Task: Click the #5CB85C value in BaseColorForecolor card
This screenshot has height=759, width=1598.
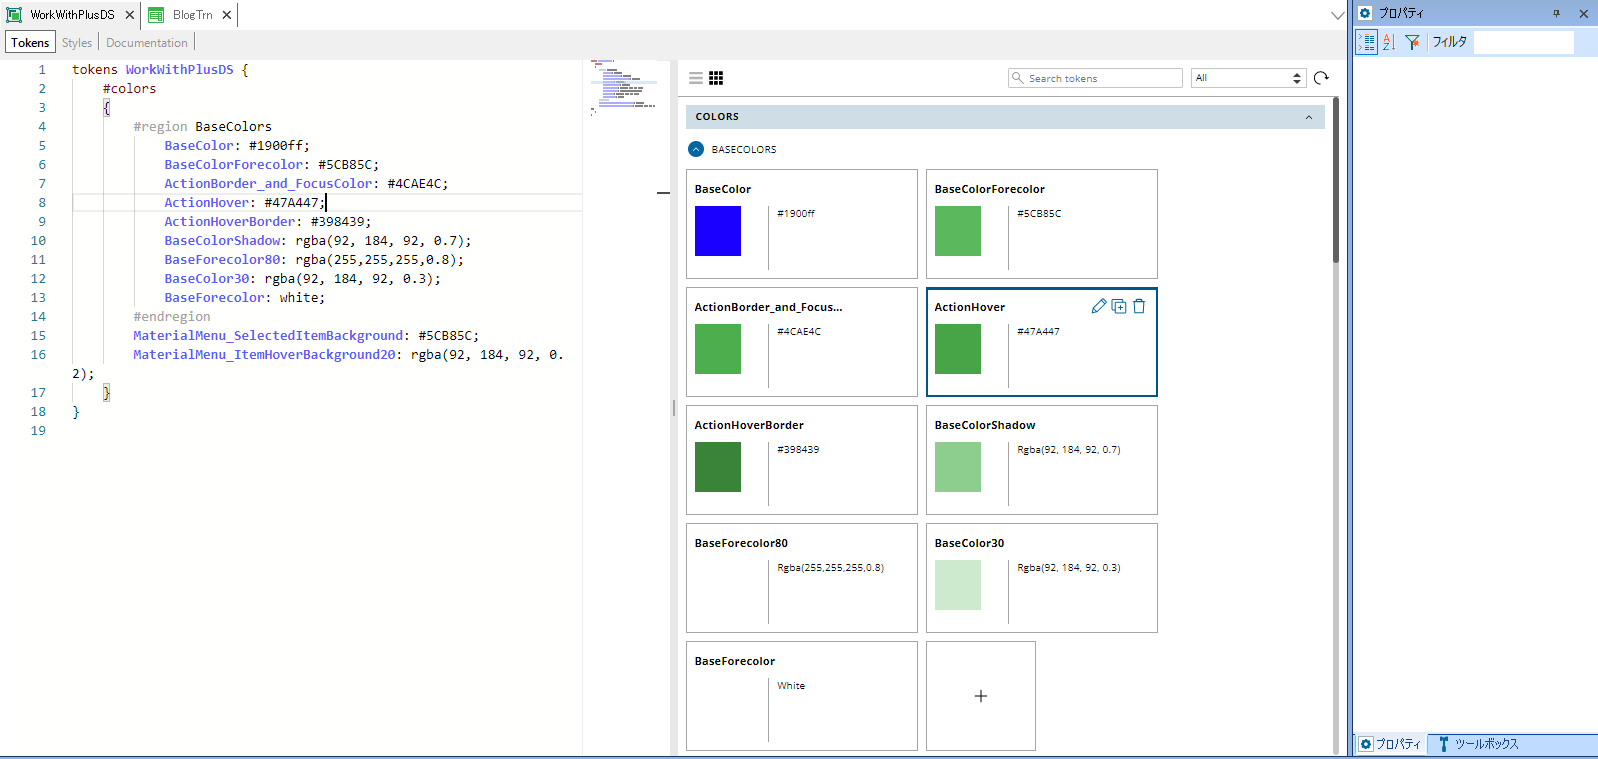Action: pyautogui.click(x=1039, y=213)
